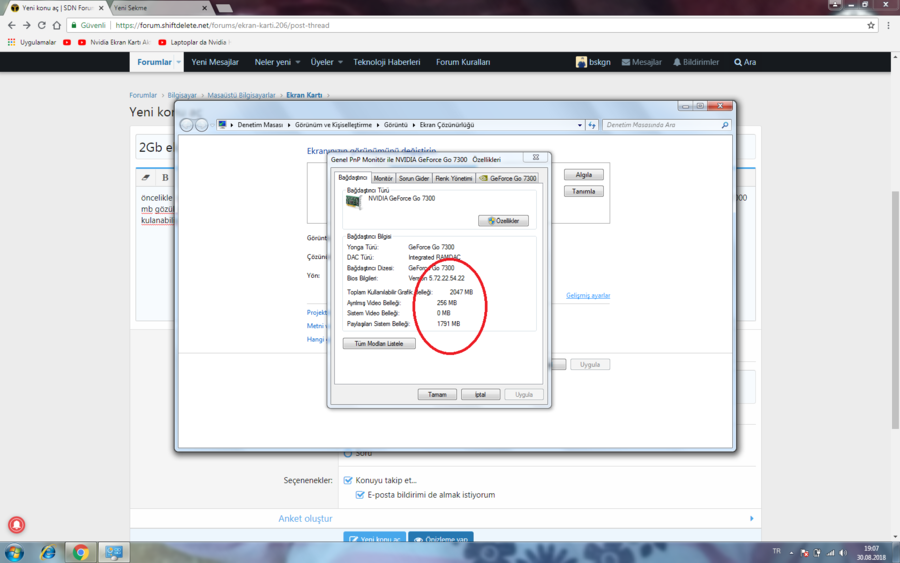Open the Control Panel taskbar item
Image resolution: width=900 pixels, height=563 pixels.
pyautogui.click(x=114, y=553)
